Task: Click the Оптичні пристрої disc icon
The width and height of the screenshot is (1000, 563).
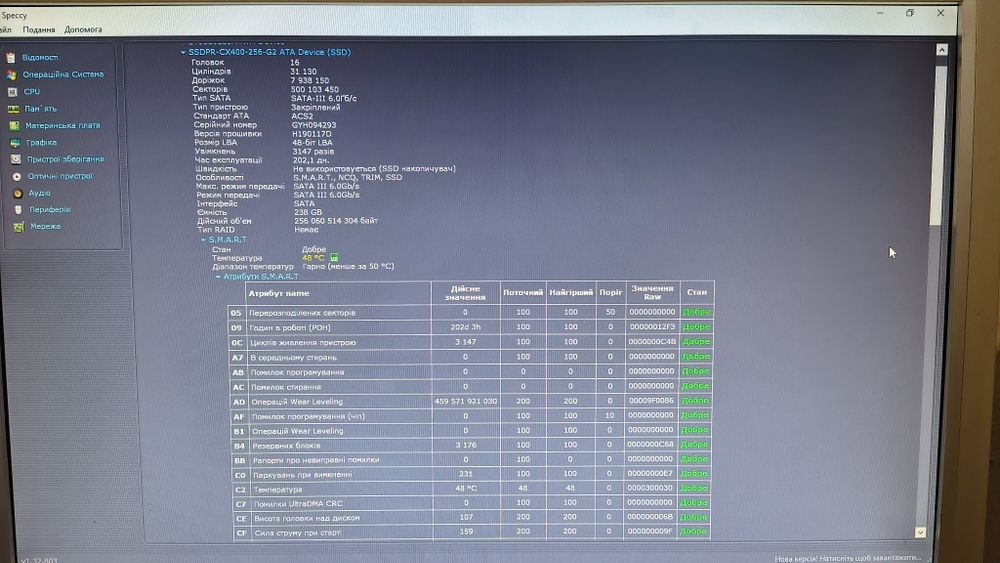Action: (x=17, y=177)
